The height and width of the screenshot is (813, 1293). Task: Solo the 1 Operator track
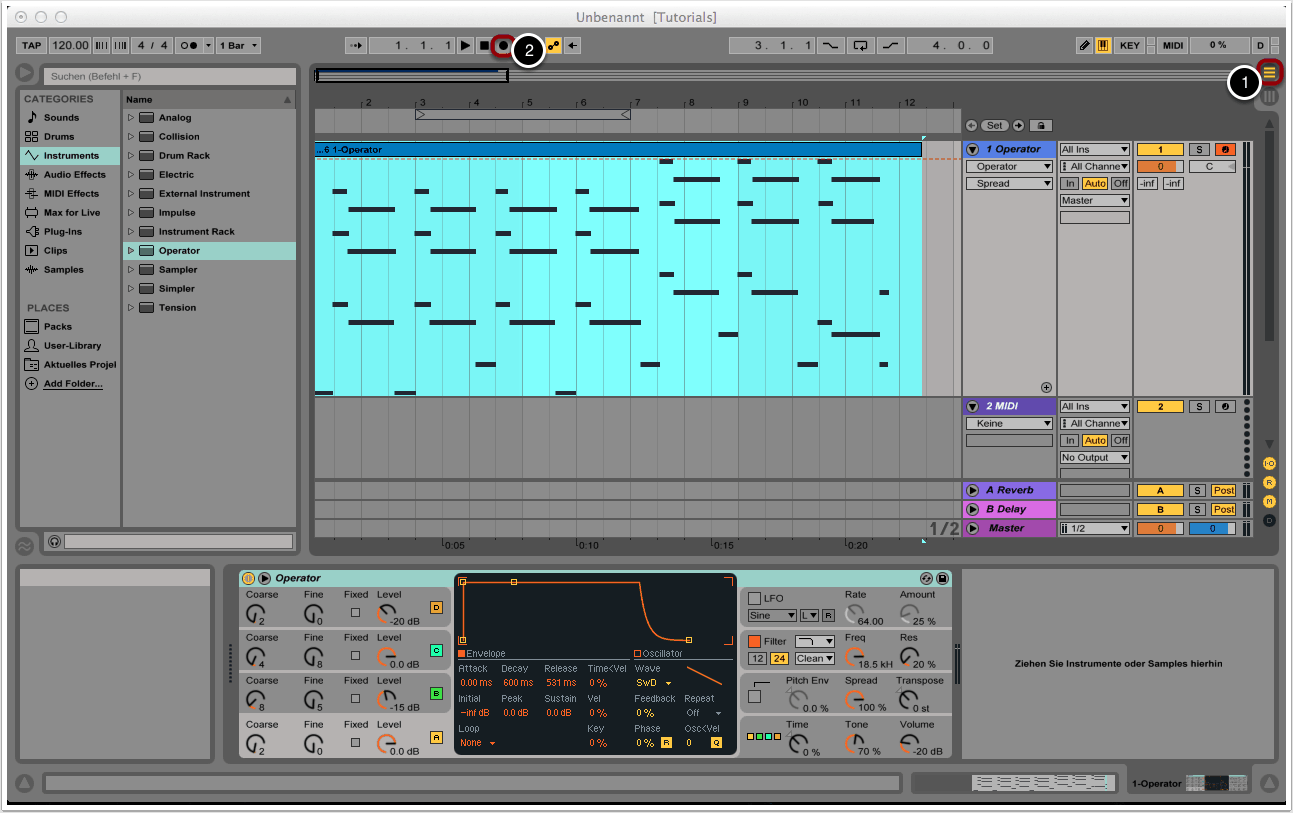1198,150
